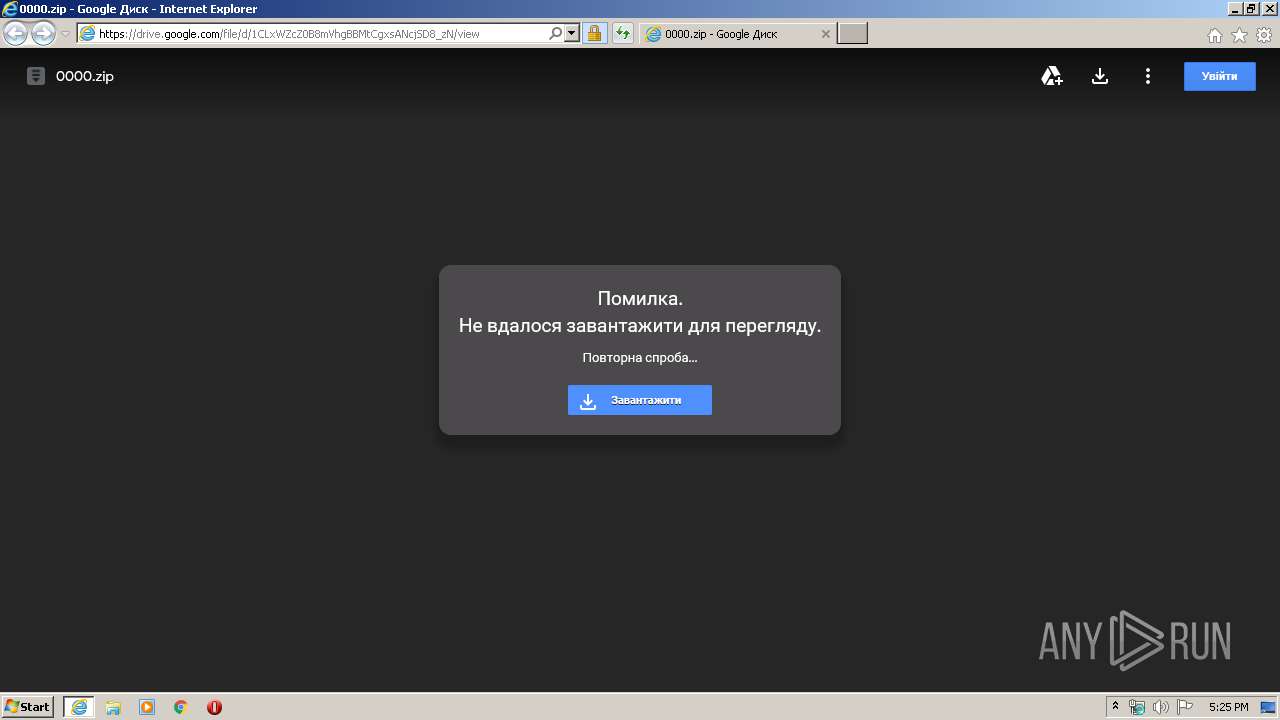Screen dimensions: 1280x720
Task: Open Windows Explorer folder from taskbar
Action: (x=113, y=707)
